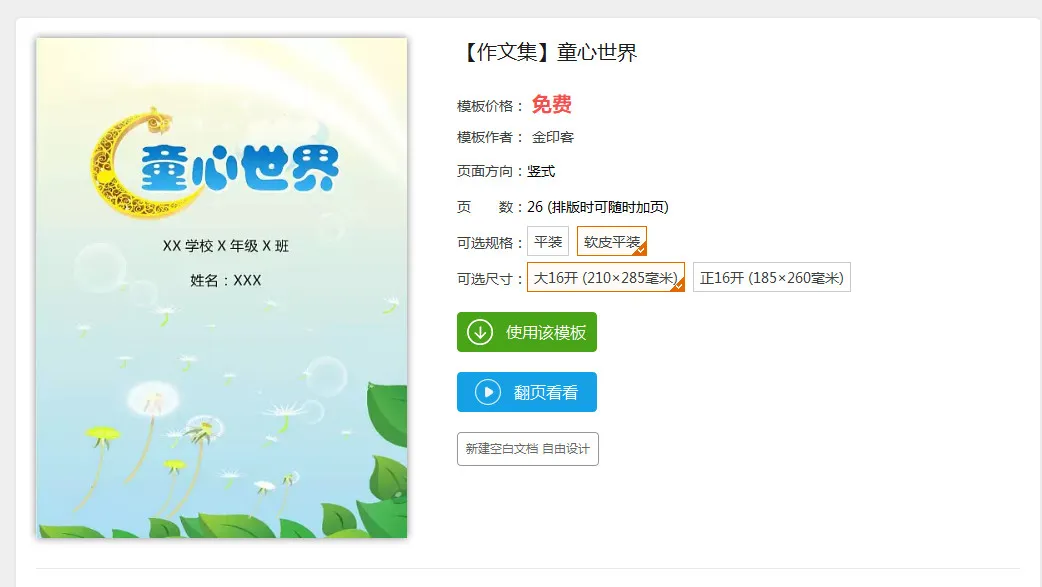Click 新建空白文档 自由设计 button
1042x587 pixels.
(528, 449)
